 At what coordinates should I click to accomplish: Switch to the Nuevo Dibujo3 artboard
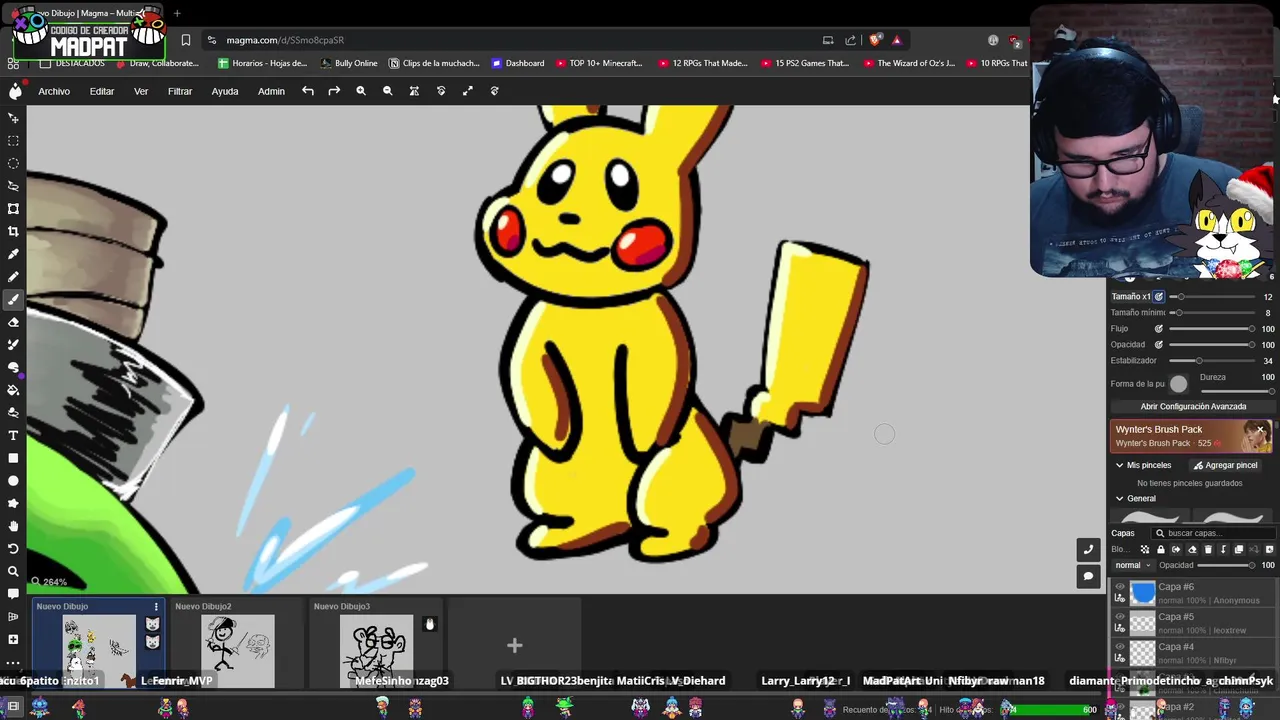click(376, 644)
